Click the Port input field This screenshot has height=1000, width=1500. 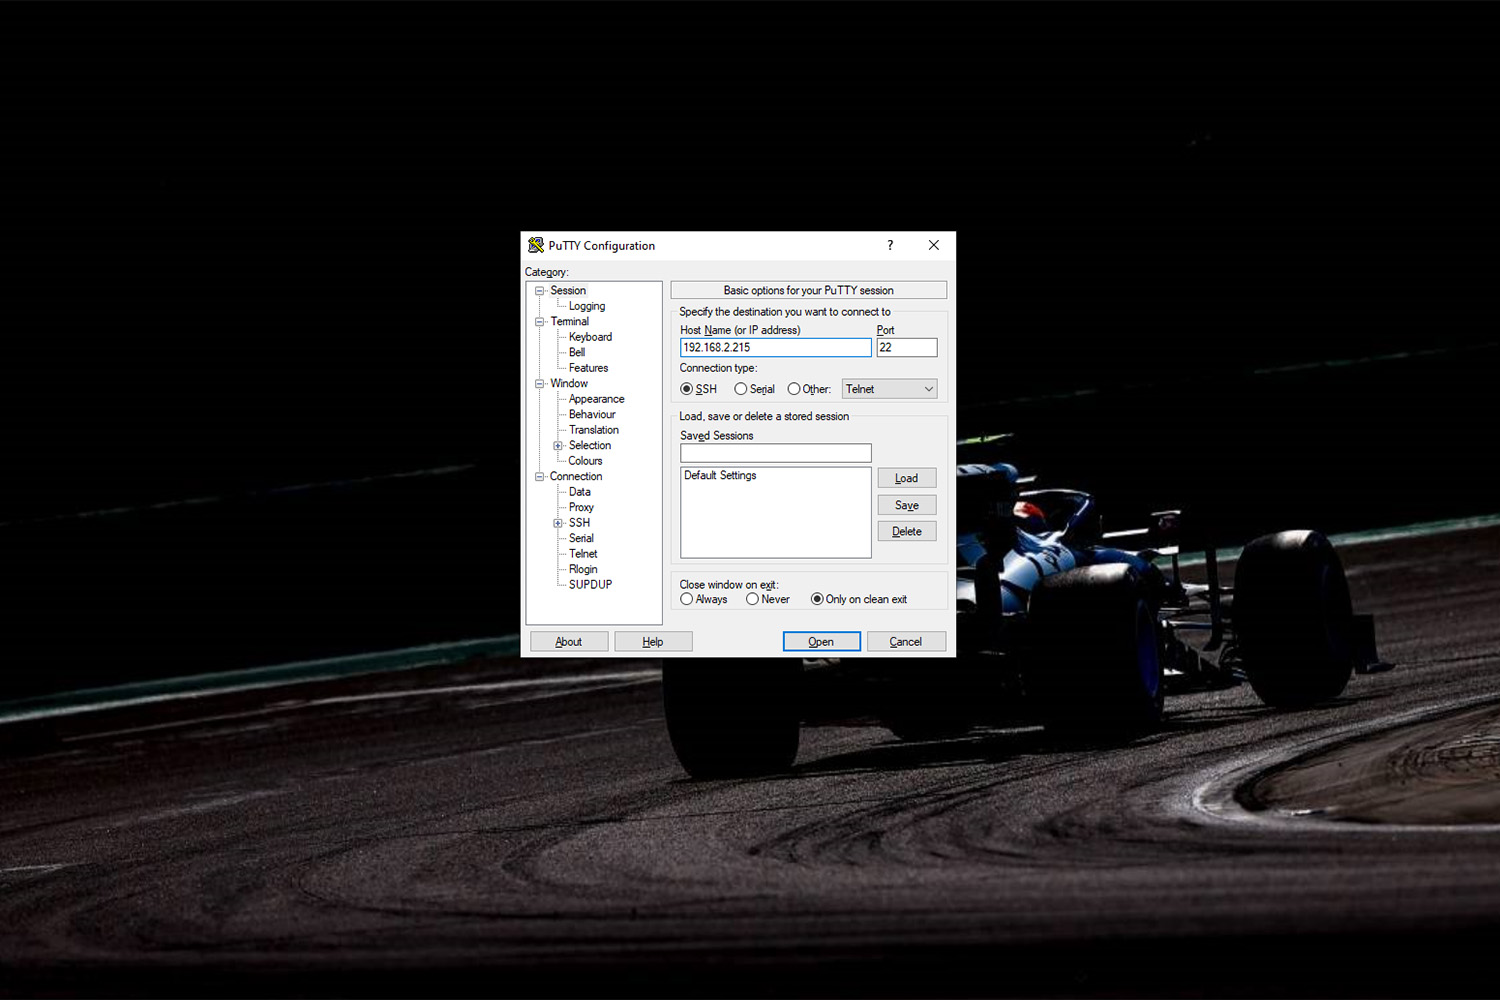pos(907,348)
